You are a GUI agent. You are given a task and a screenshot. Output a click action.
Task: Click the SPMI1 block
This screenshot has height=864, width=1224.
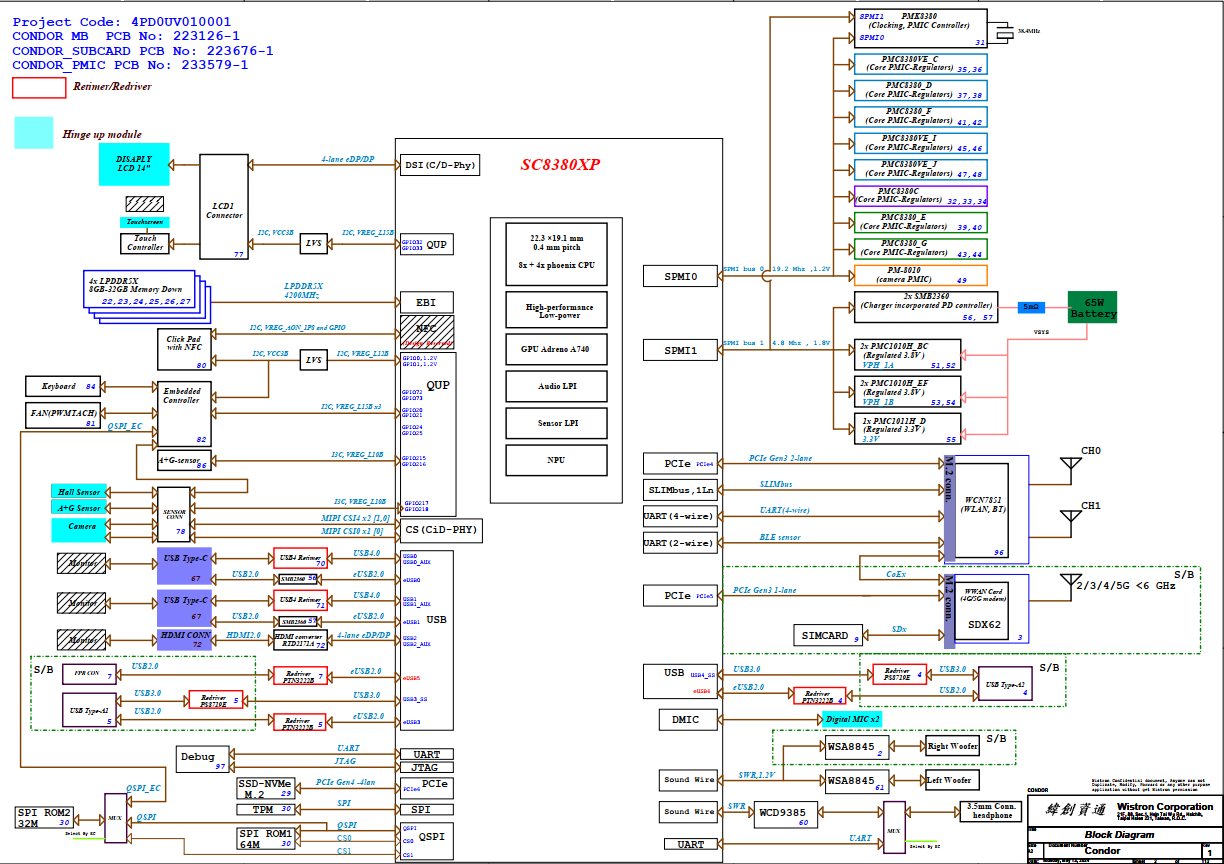click(x=681, y=350)
